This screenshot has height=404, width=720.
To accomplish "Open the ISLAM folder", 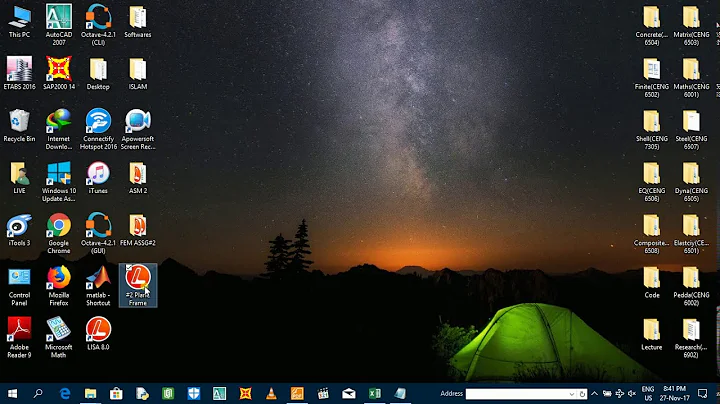I will coord(138,73).
